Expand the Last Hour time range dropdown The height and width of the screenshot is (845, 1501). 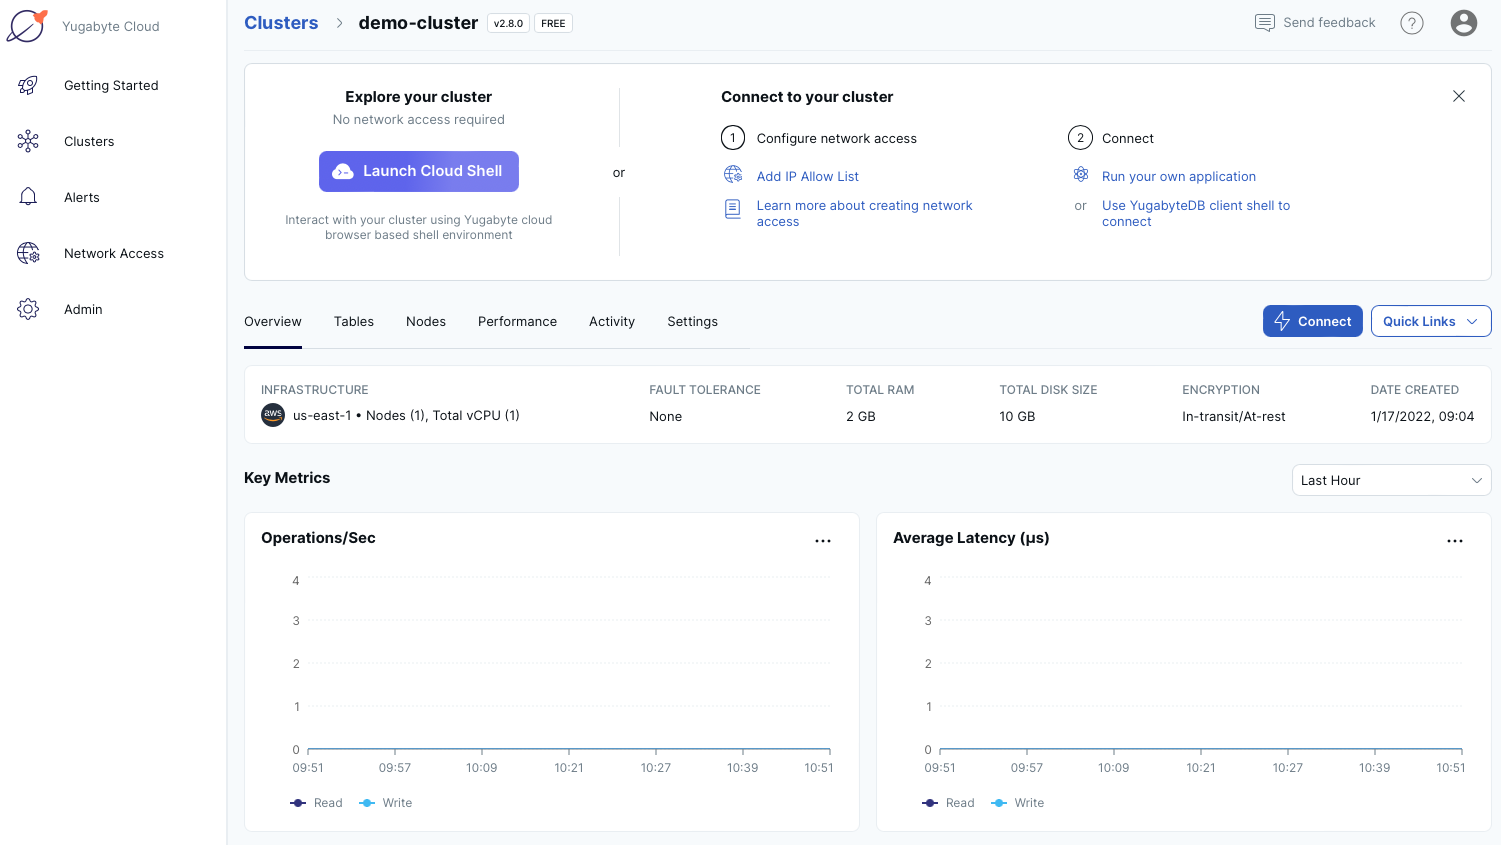click(x=1391, y=480)
